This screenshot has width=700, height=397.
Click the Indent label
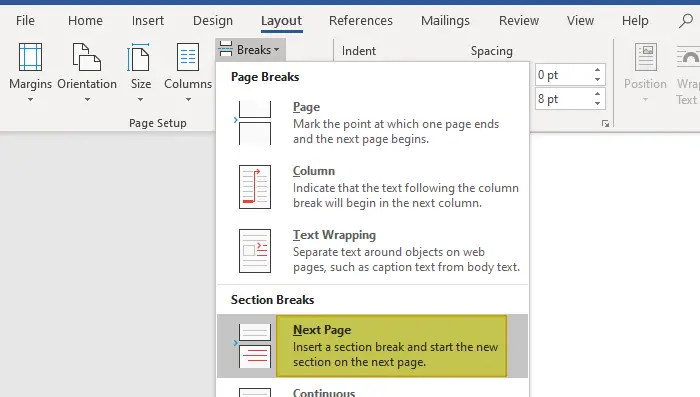[358, 51]
